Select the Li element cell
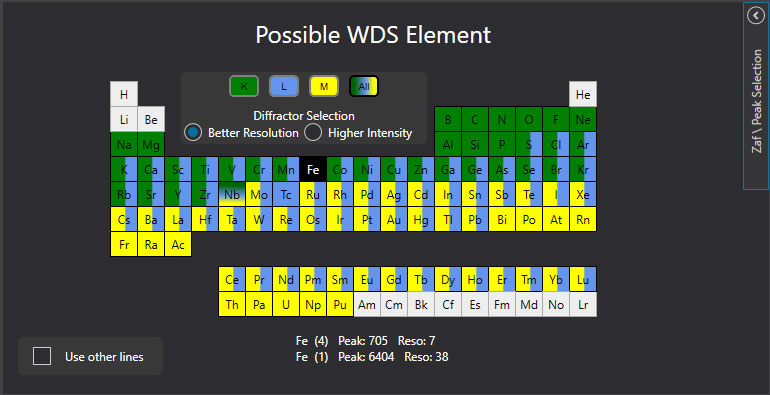 [x=124, y=119]
